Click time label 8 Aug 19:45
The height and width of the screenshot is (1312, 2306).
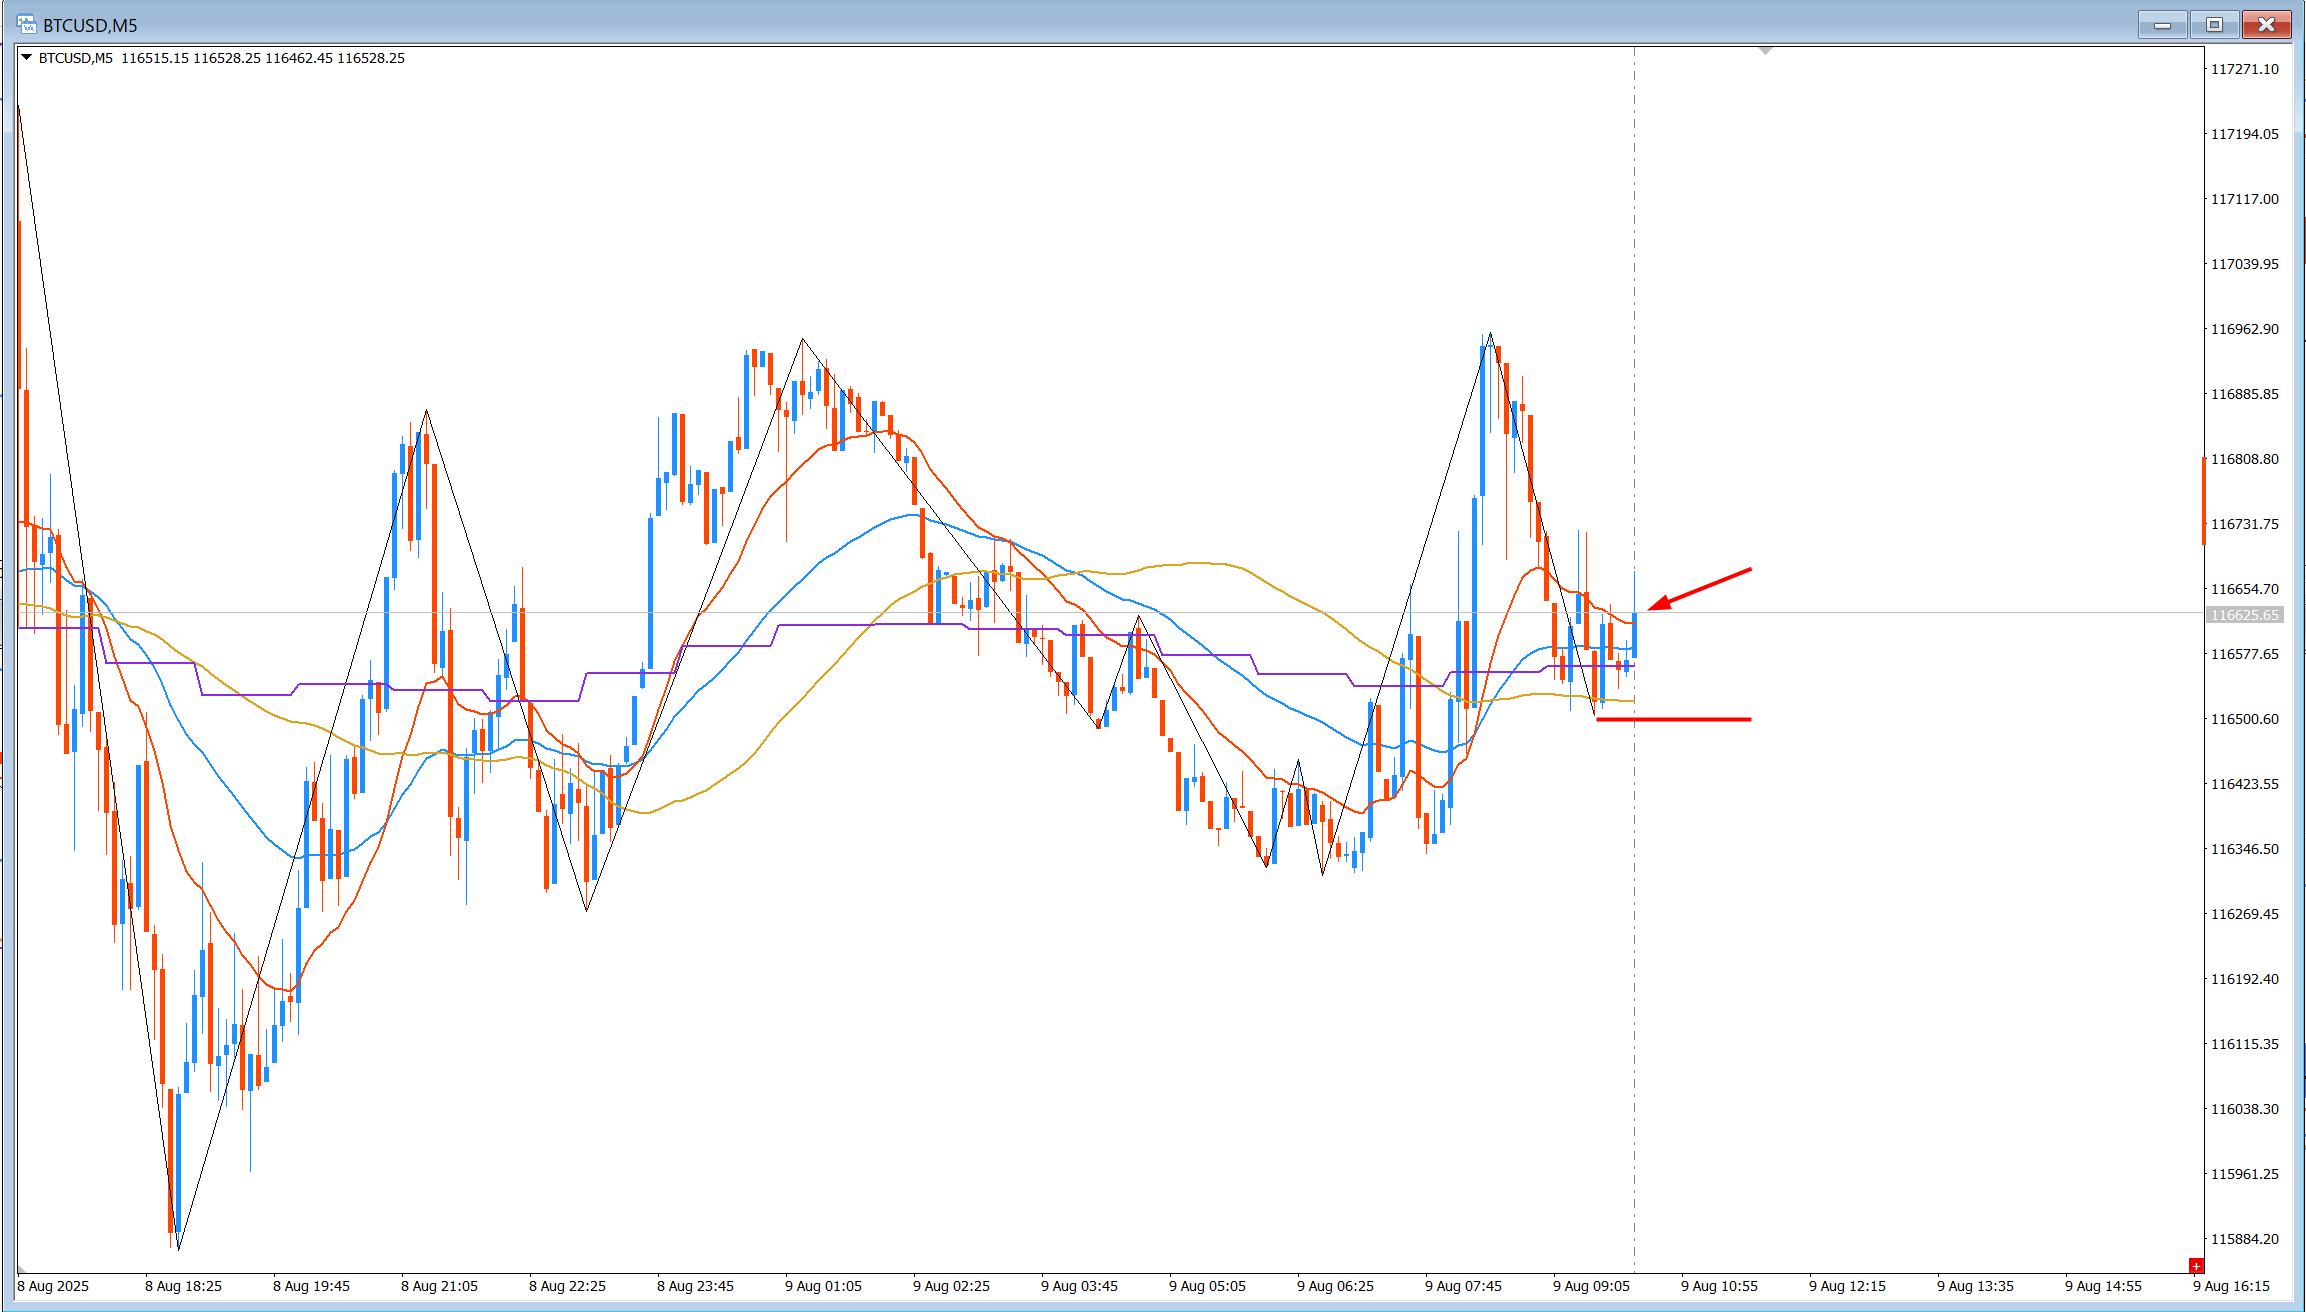[x=311, y=1286]
